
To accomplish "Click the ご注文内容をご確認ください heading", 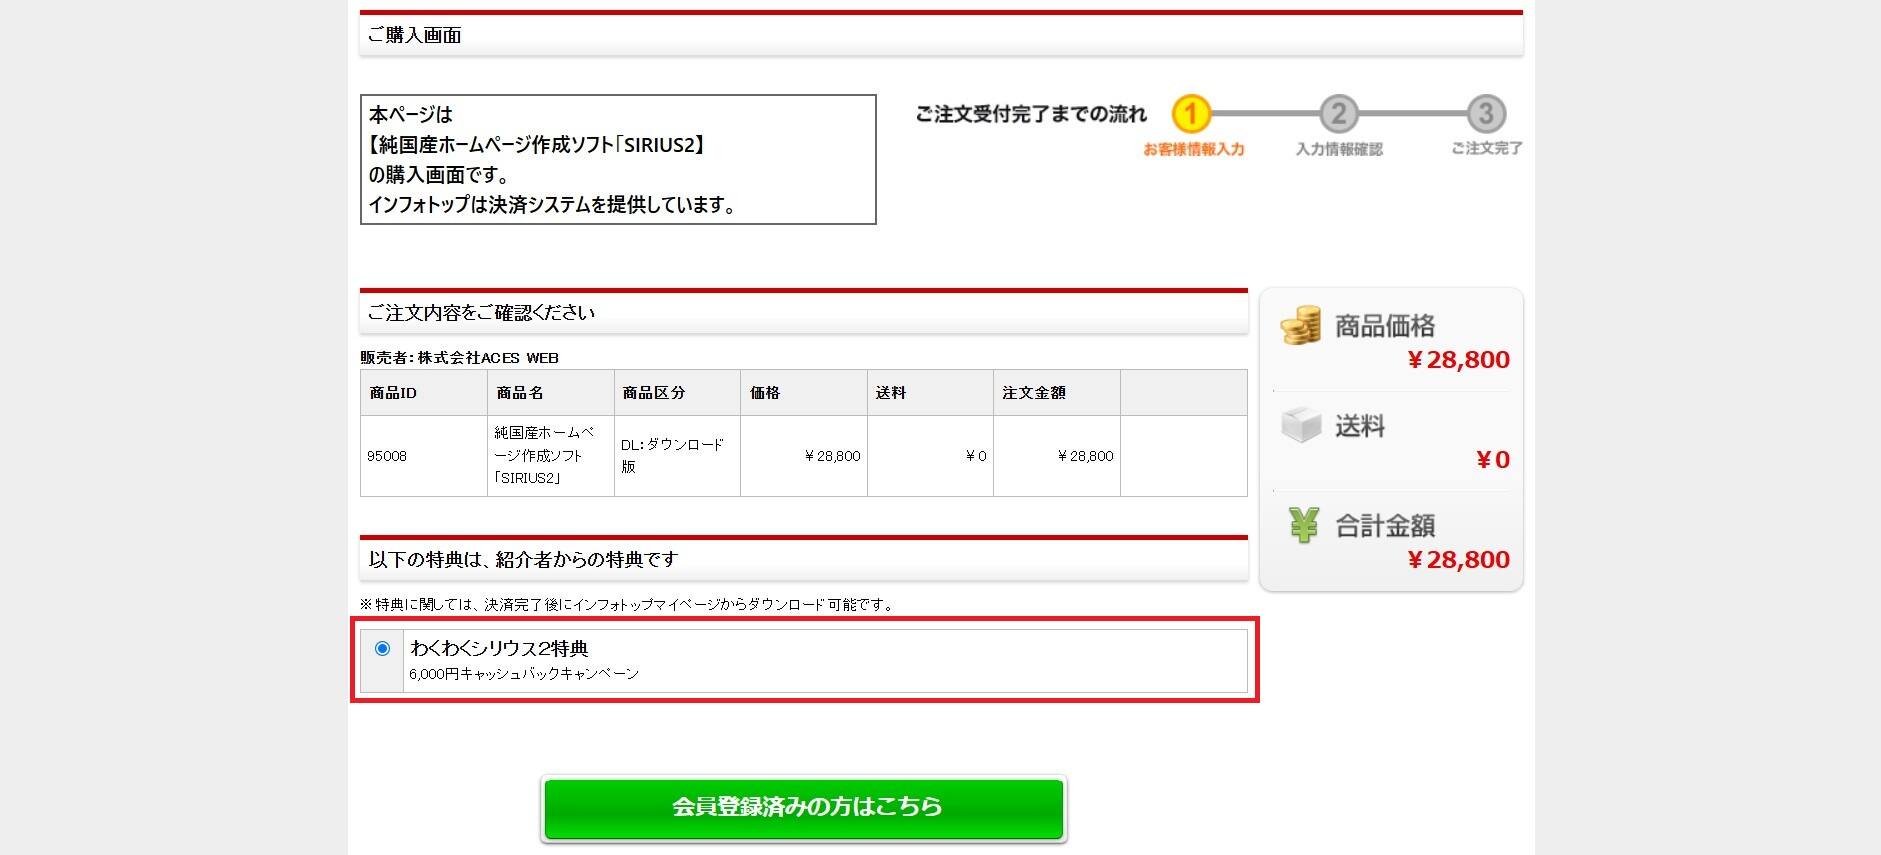I will coord(481,313).
